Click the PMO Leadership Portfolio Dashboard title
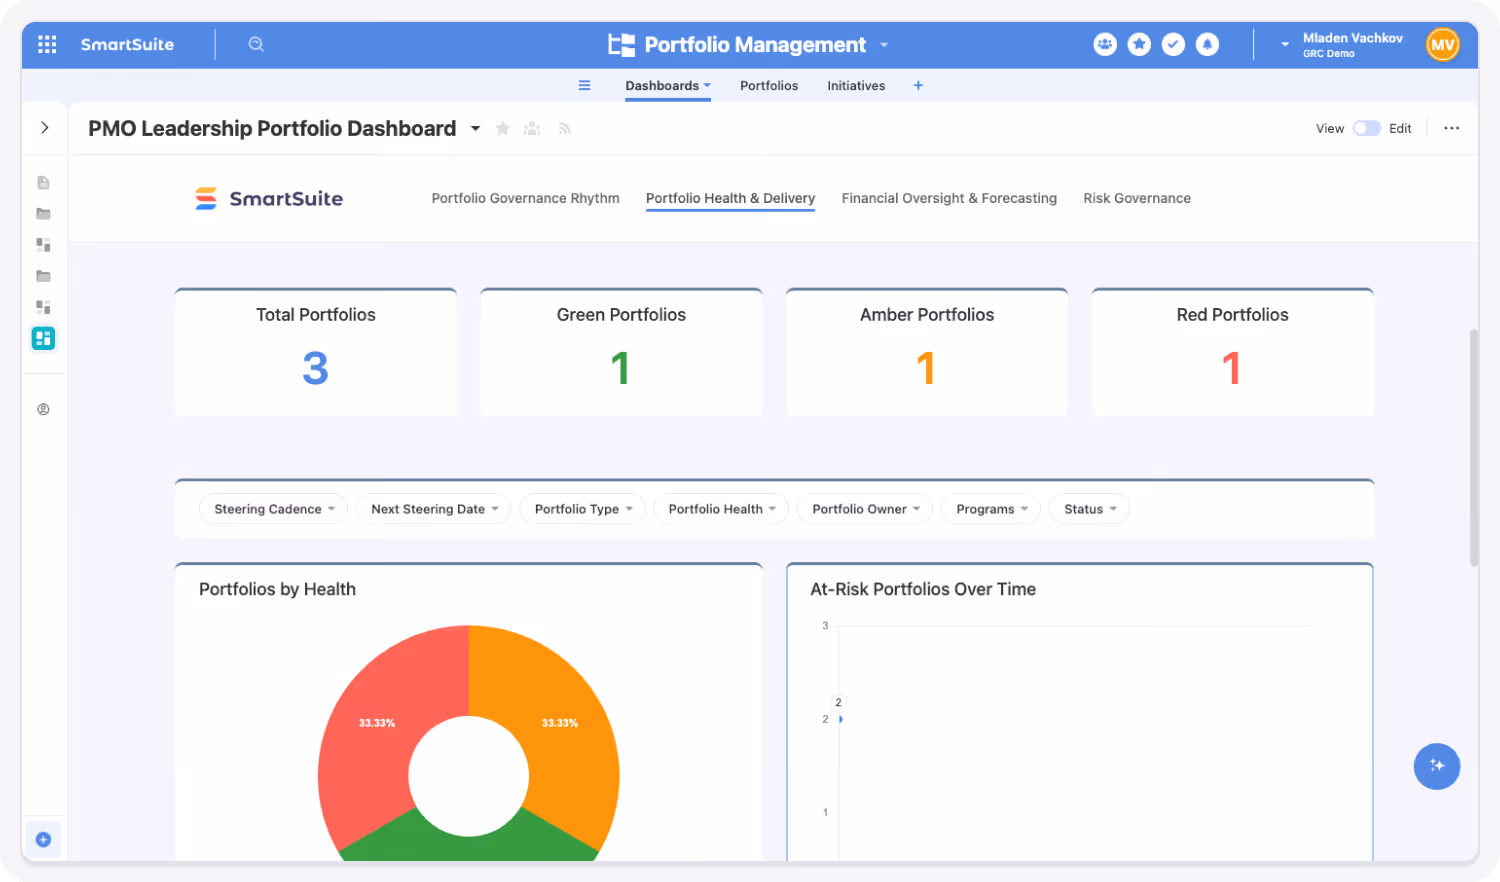 coord(272,128)
